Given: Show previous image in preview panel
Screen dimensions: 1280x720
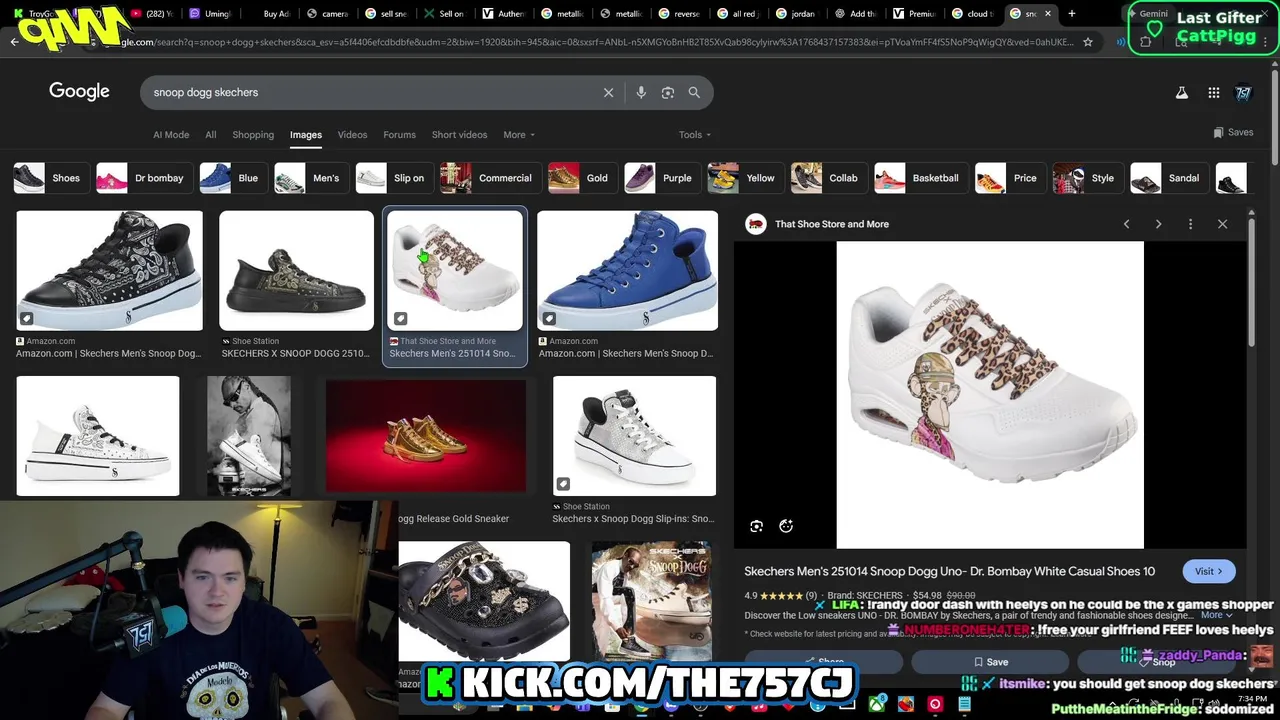Looking at the screenshot, I should (1126, 224).
